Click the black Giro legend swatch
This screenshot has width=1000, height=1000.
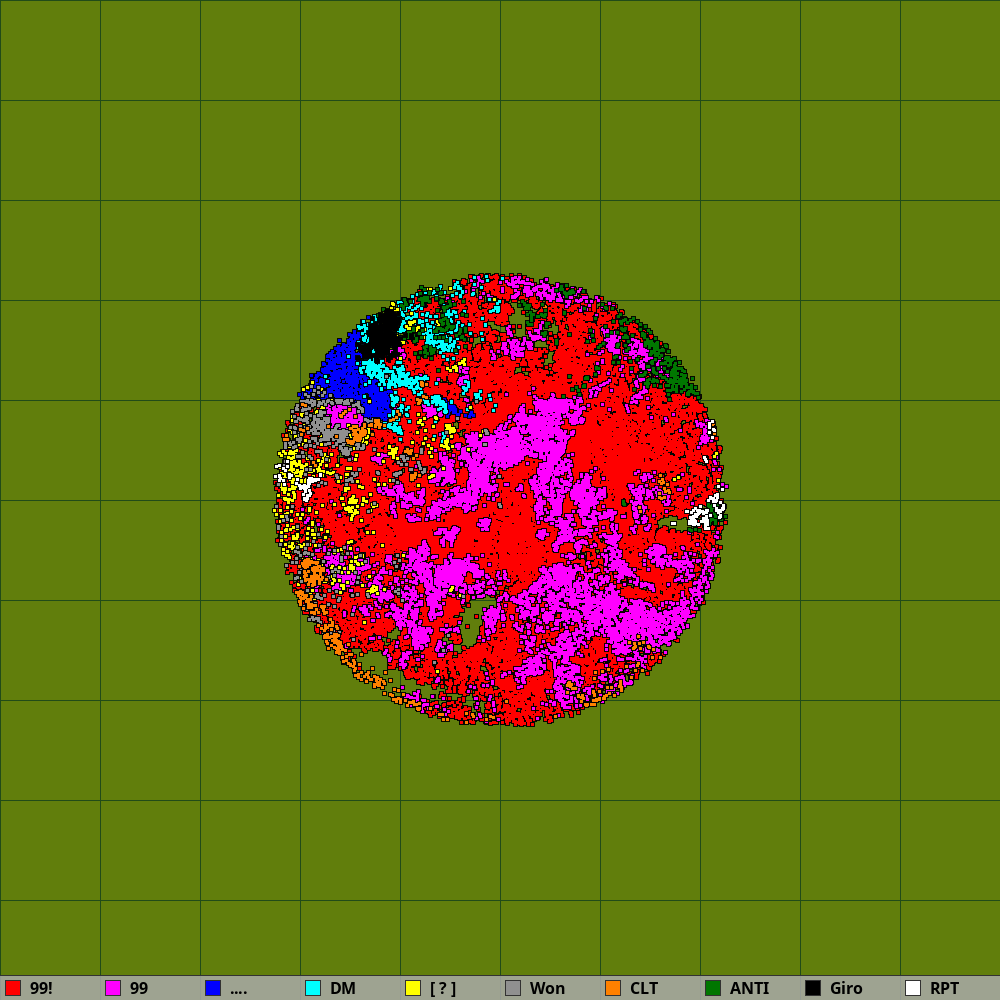pos(813,988)
